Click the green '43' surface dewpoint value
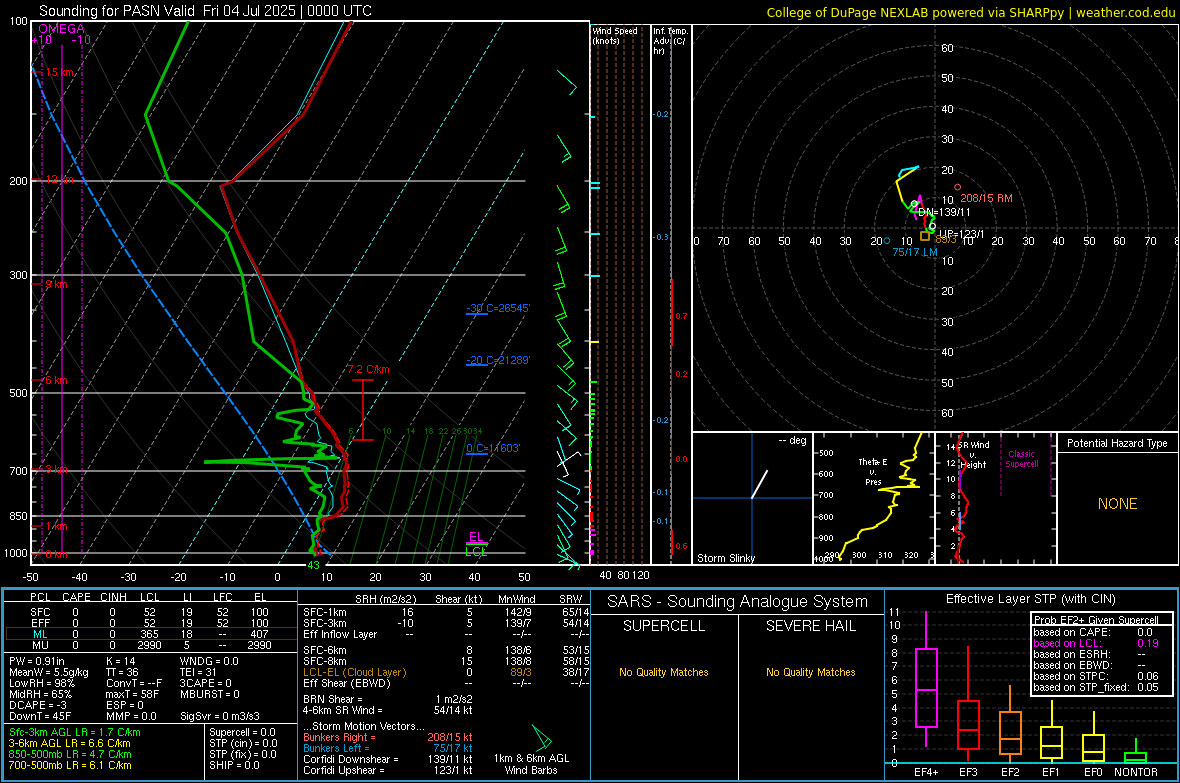The height and width of the screenshot is (783, 1180). point(314,565)
